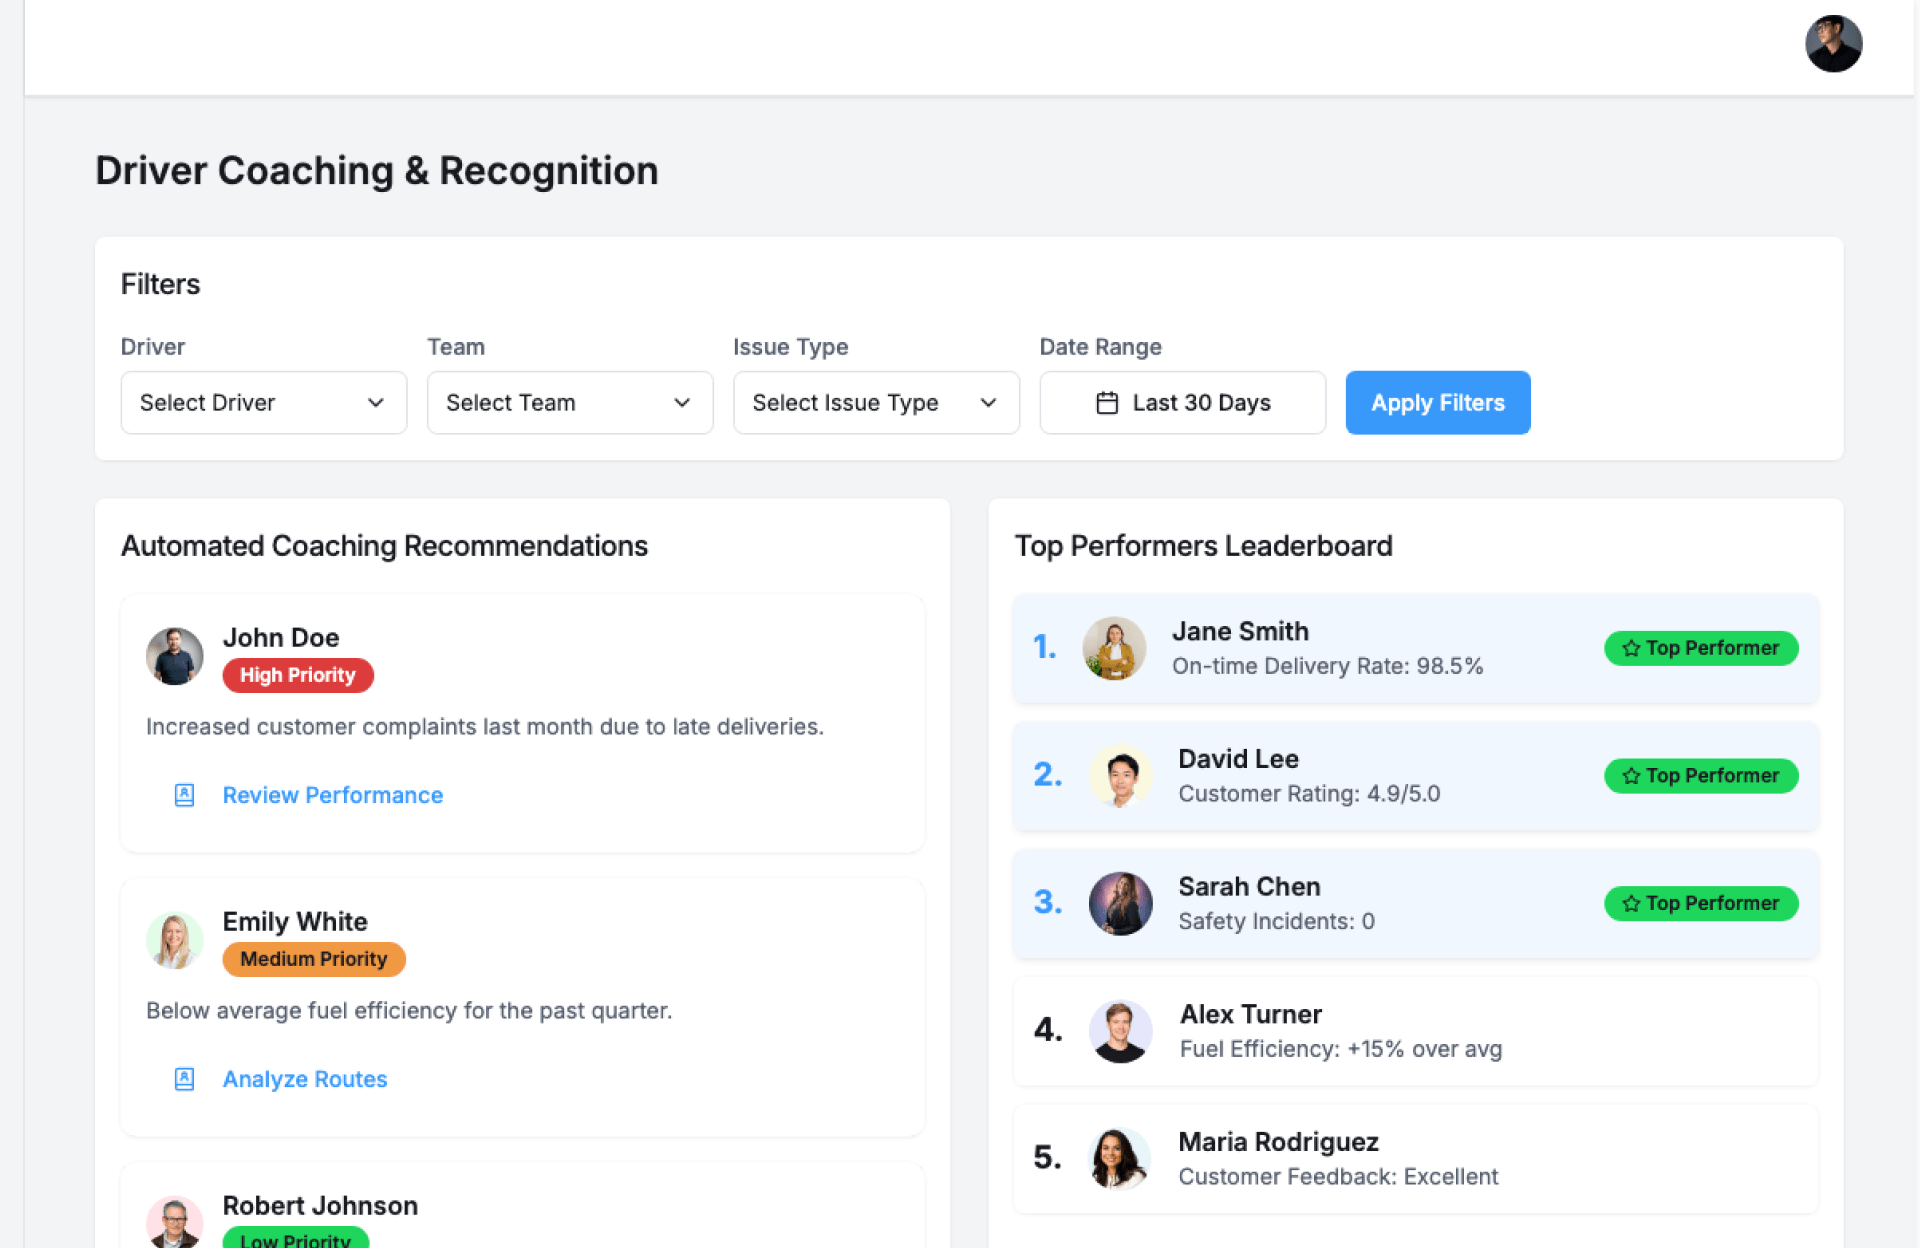This screenshot has width=1920, height=1248.
Task: Click the High Priority badge for John Doe
Action: pyautogui.click(x=297, y=675)
